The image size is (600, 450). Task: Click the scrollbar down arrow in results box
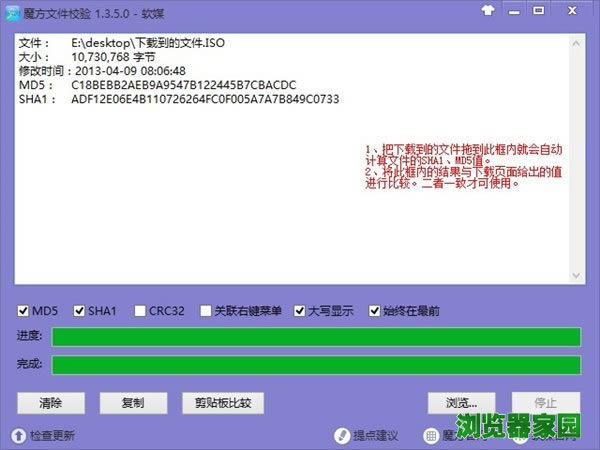click(576, 276)
